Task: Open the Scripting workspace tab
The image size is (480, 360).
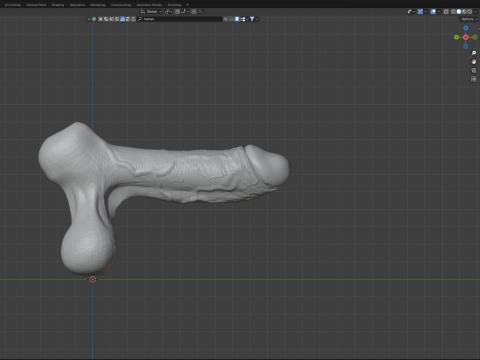Action: (174, 5)
